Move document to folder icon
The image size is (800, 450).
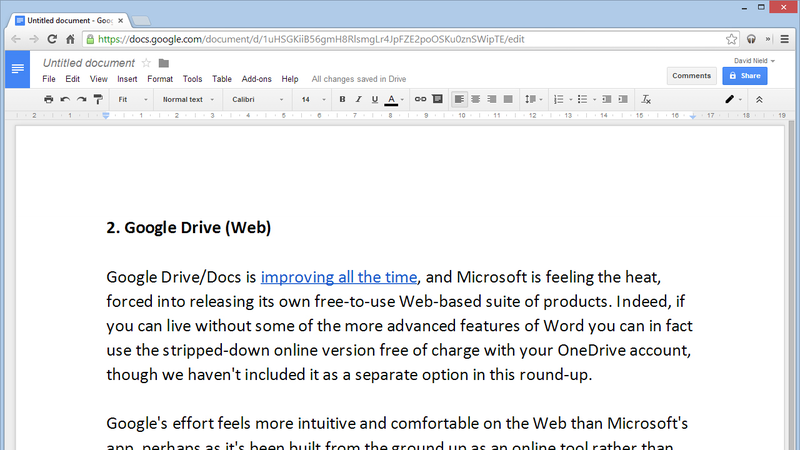(x=164, y=63)
